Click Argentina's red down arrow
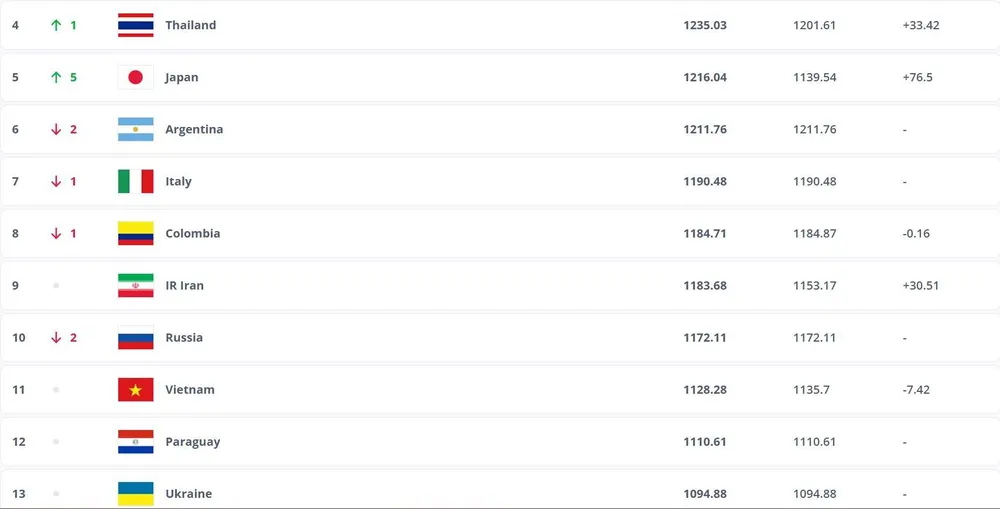Viewport: 1000px width, 509px height. pyautogui.click(x=56, y=129)
